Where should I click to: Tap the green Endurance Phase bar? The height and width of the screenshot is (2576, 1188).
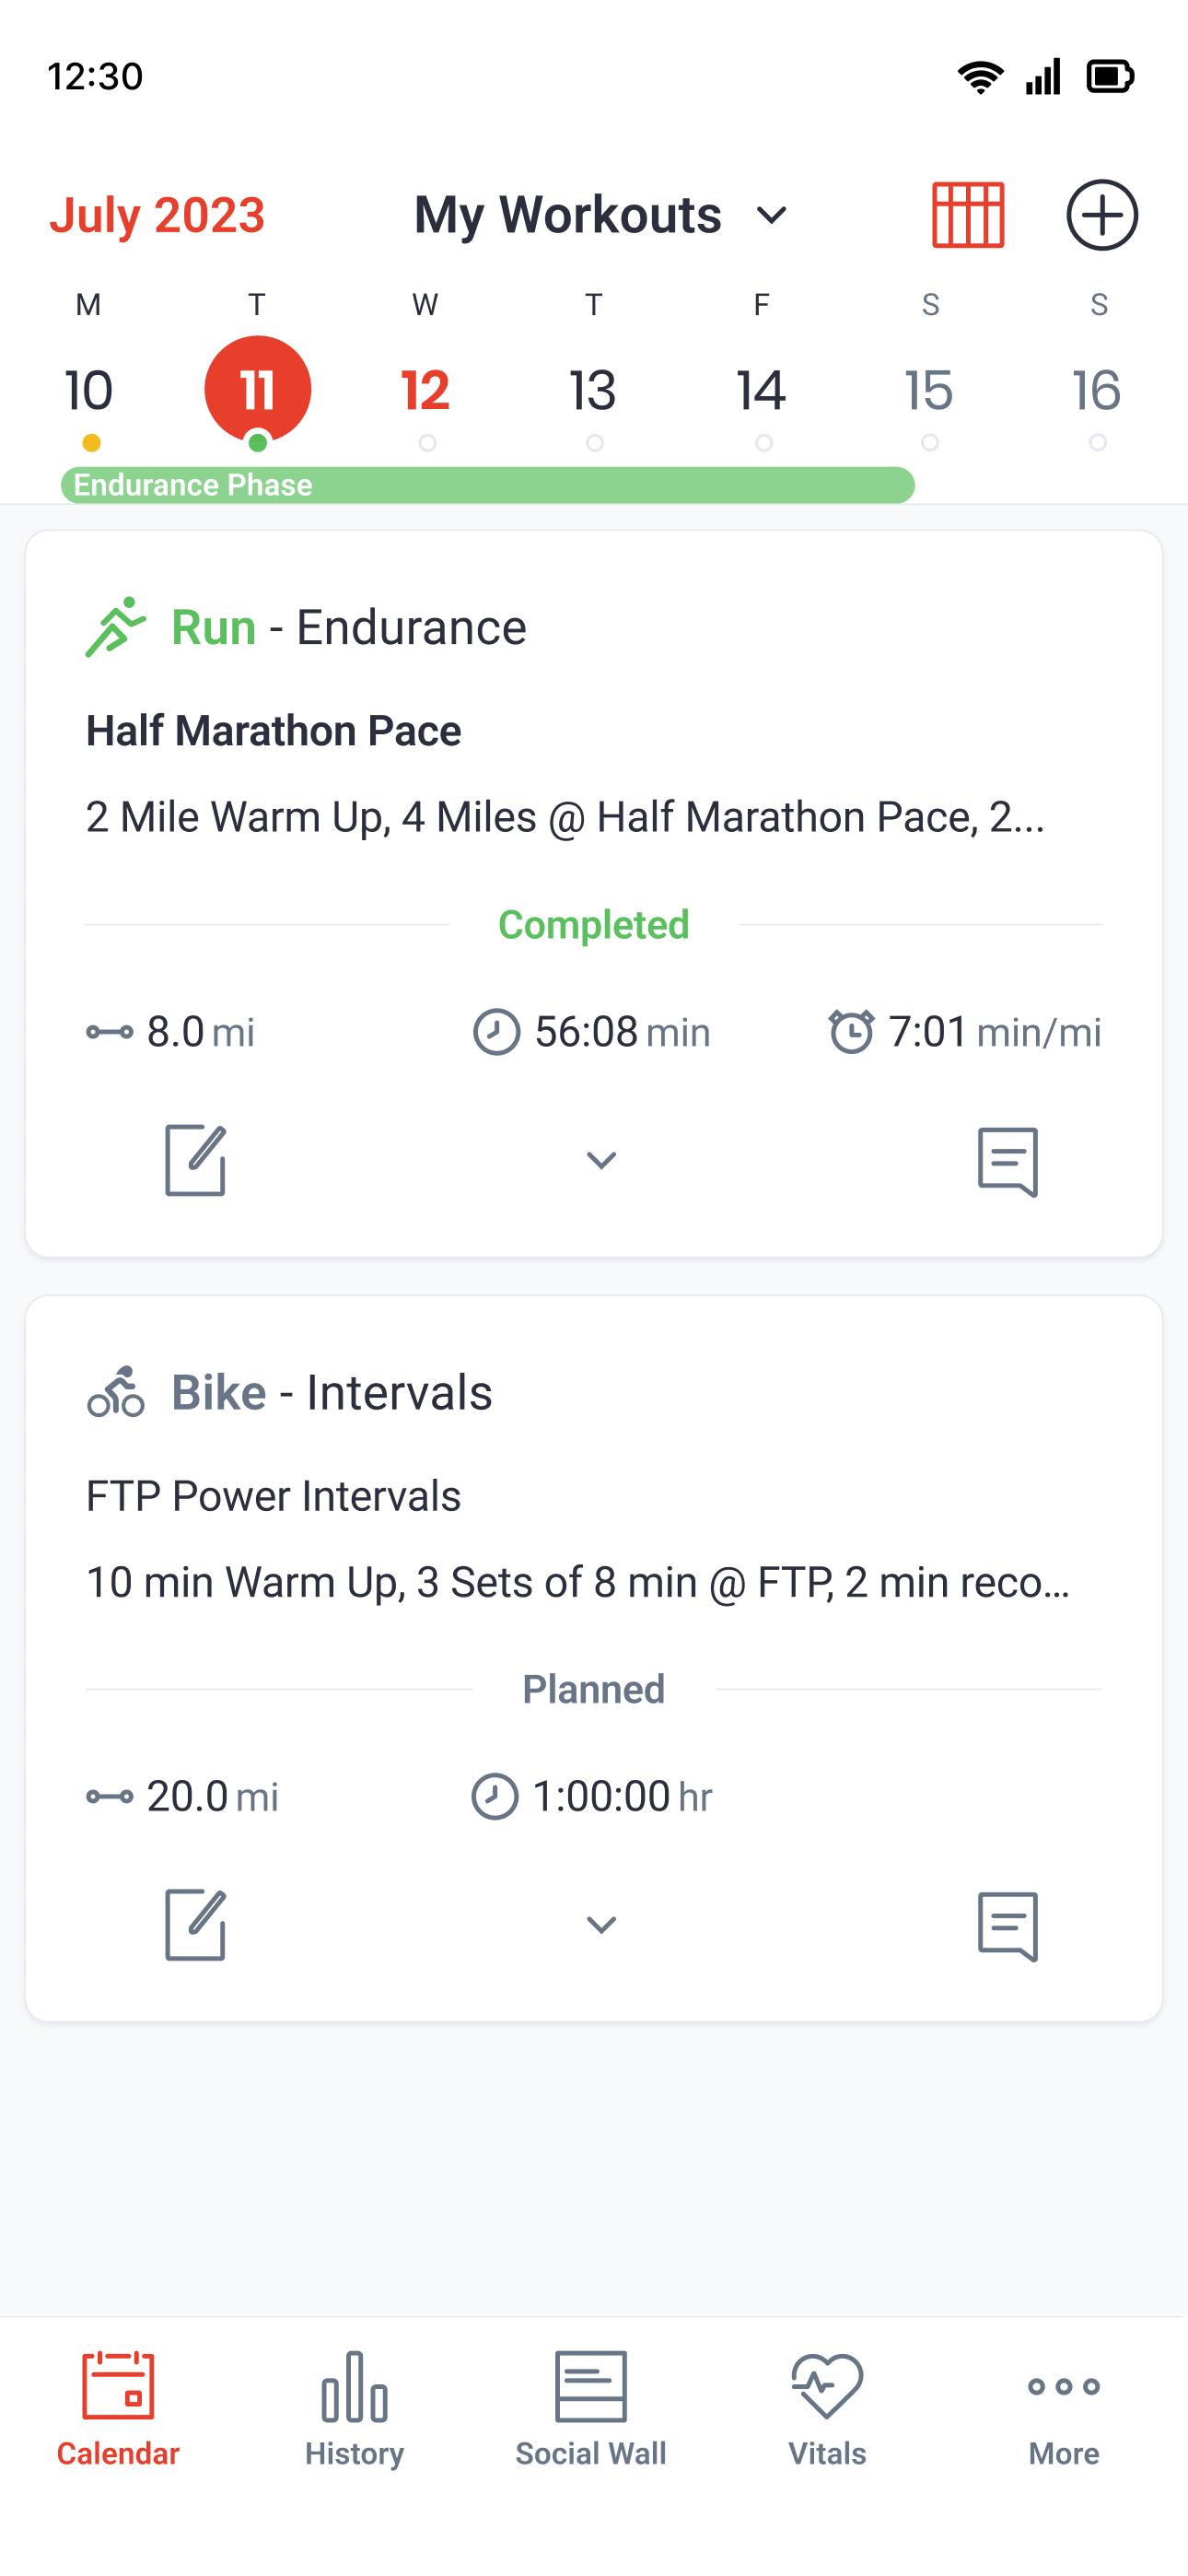pos(488,485)
